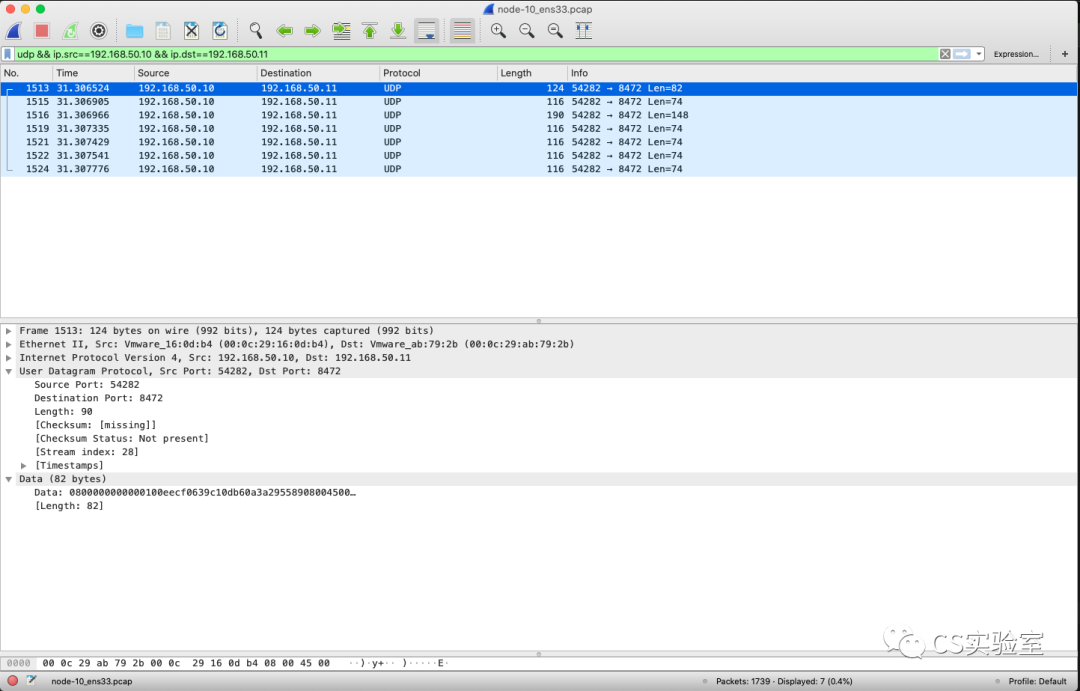The image size is (1080, 691).
Task: Jump to the last packet icon
Action: coord(398,30)
